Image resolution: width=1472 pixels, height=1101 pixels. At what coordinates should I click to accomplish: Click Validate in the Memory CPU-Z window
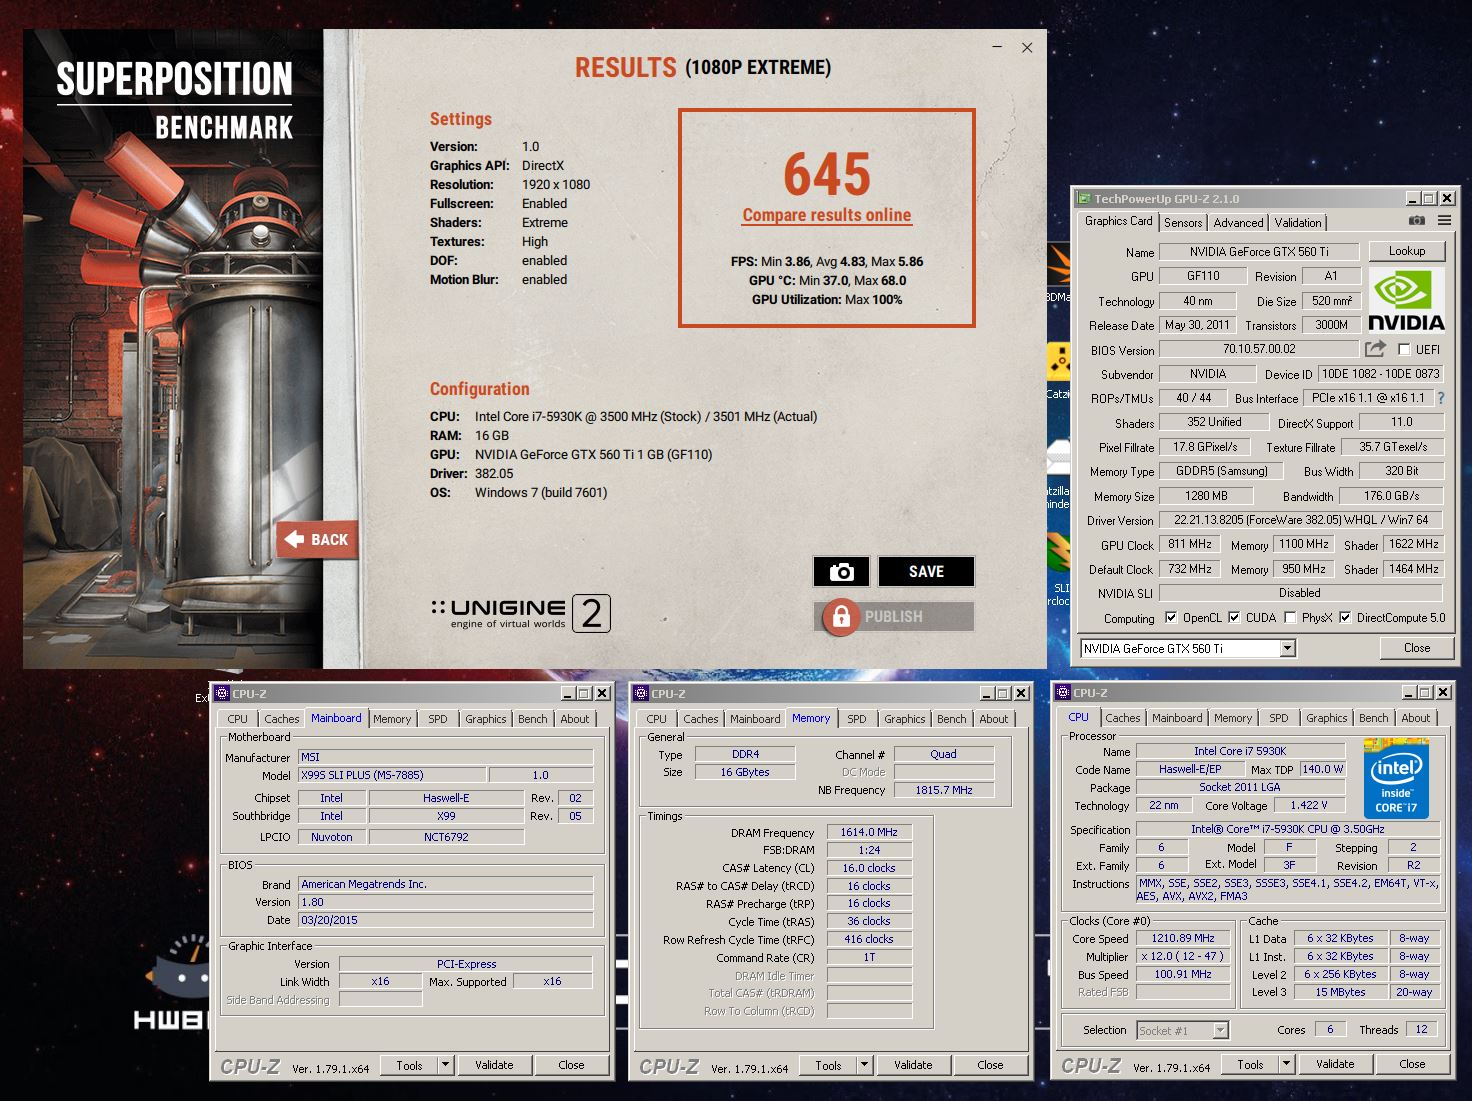click(x=913, y=1065)
